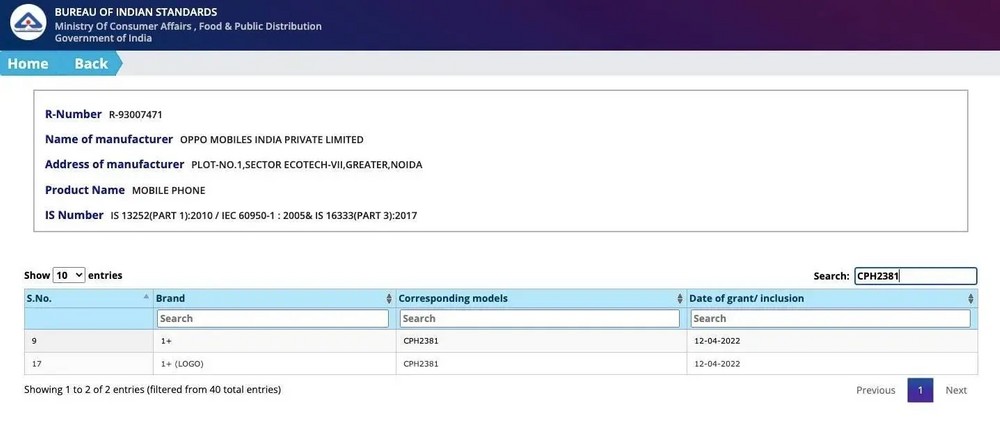Screen dimensions: 1000x434
Task: Sort the Brand column using sort icon
Action: pyautogui.click(x=388, y=298)
